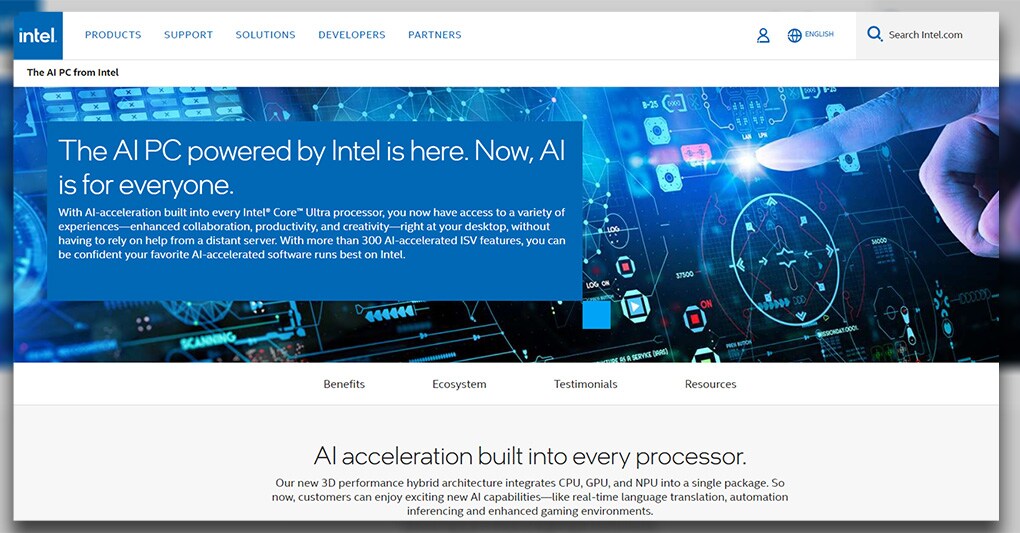Image resolution: width=1020 pixels, height=533 pixels.
Task: Click The AI PC from Intel breadcrumb
Action: point(73,72)
